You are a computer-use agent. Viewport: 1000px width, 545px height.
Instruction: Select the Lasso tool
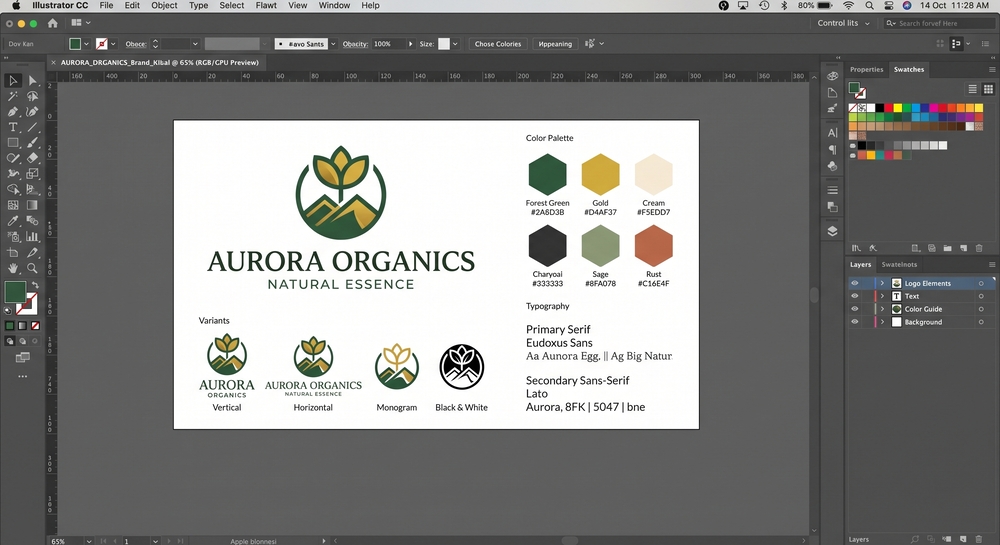33,96
